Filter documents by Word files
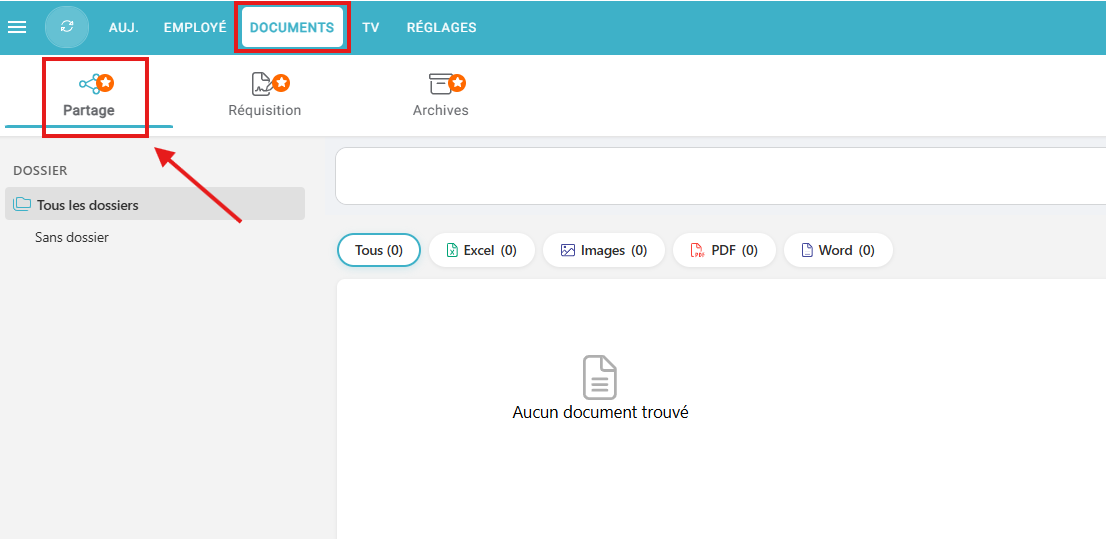This screenshot has height=539, width=1106. point(837,250)
